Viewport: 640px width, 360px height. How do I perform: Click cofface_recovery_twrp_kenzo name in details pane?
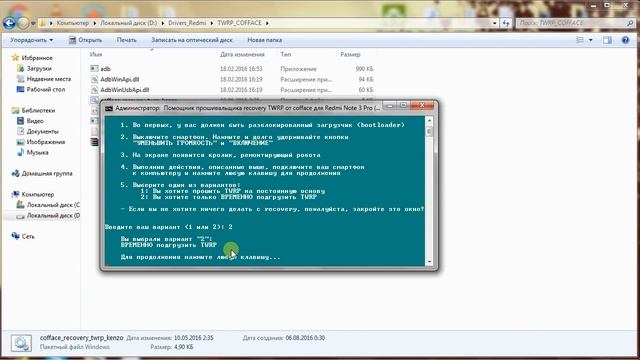pos(82,338)
